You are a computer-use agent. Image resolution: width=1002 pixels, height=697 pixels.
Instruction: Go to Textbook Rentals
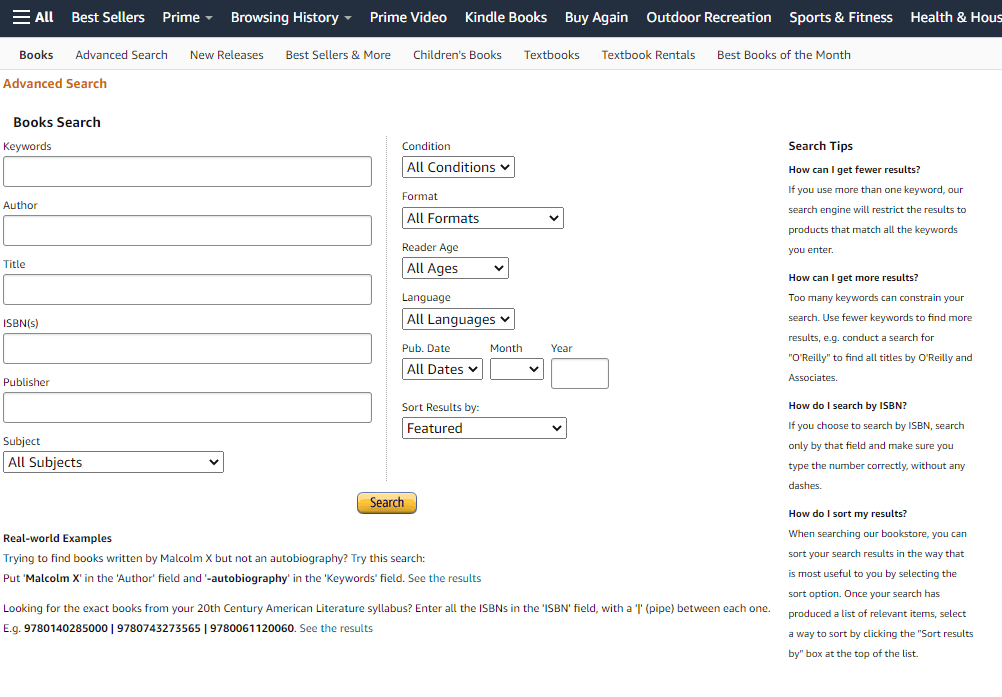tap(648, 55)
